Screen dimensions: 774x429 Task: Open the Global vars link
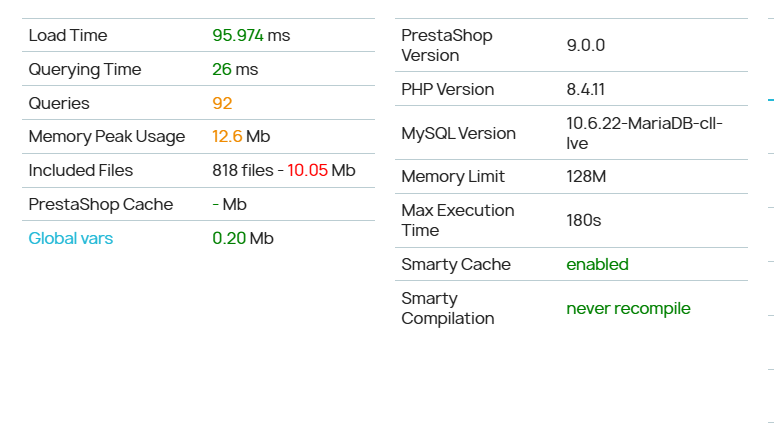(x=71, y=238)
